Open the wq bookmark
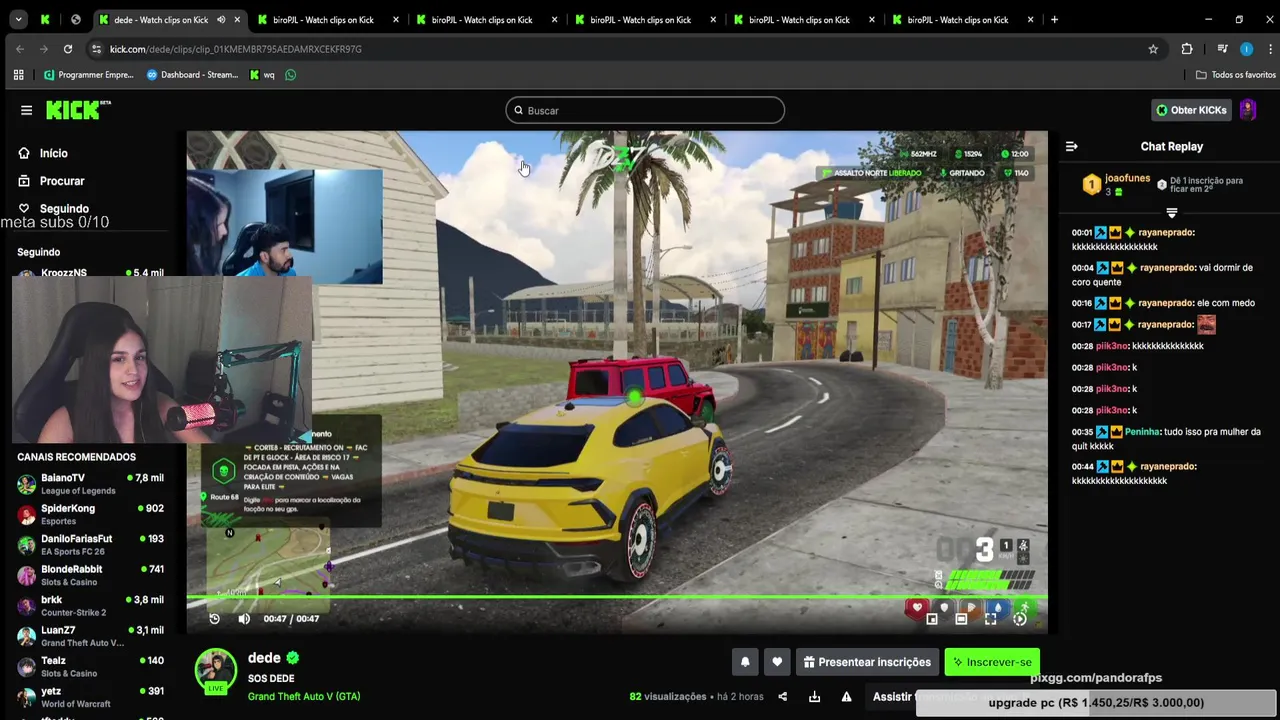 [x=262, y=75]
